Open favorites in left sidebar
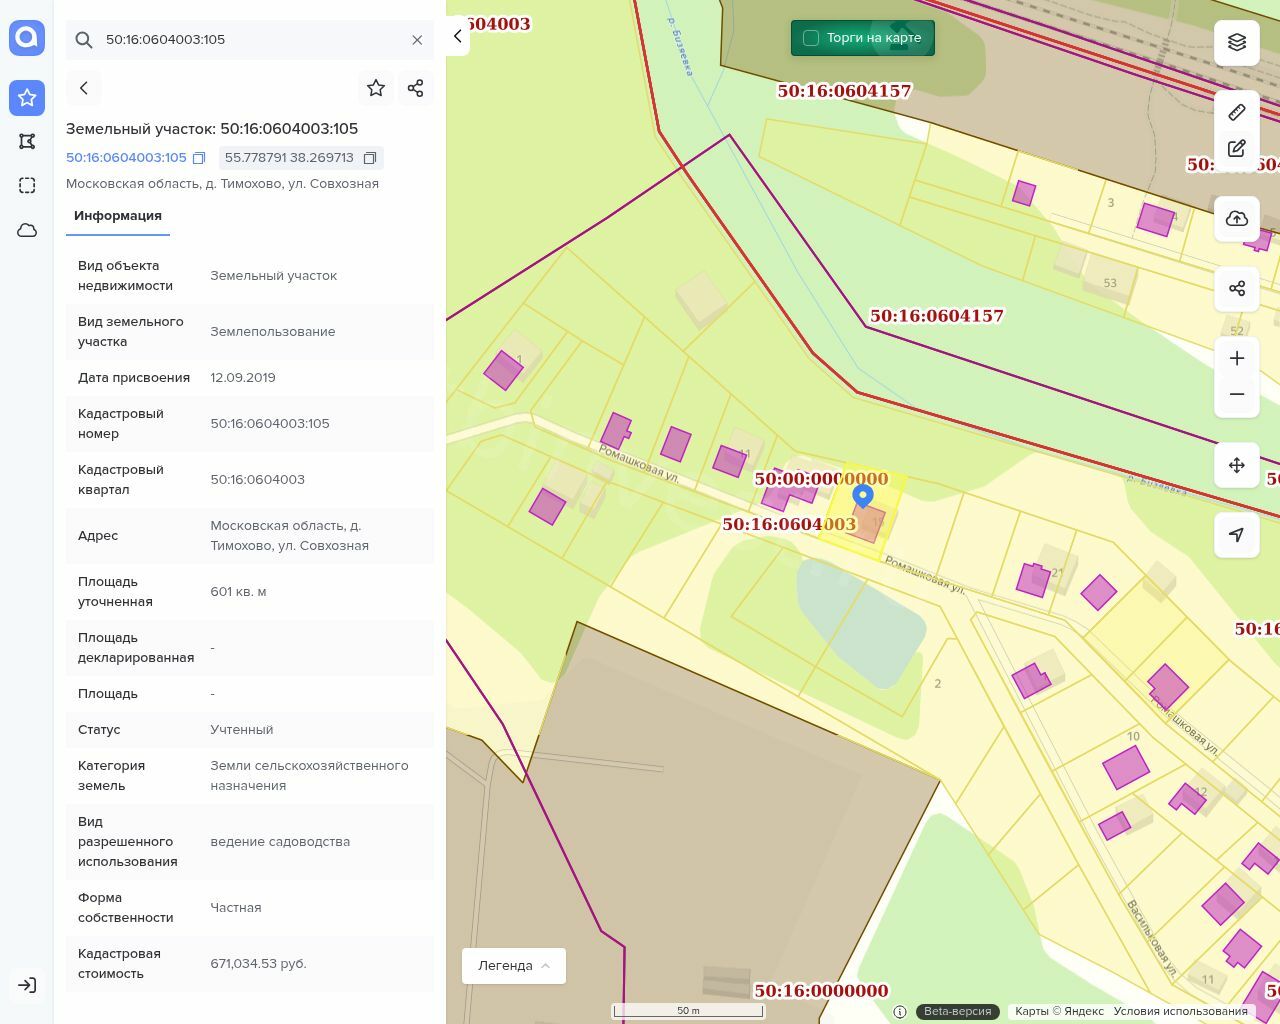The width and height of the screenshot is (1280, 1024). tap(27, 98)
